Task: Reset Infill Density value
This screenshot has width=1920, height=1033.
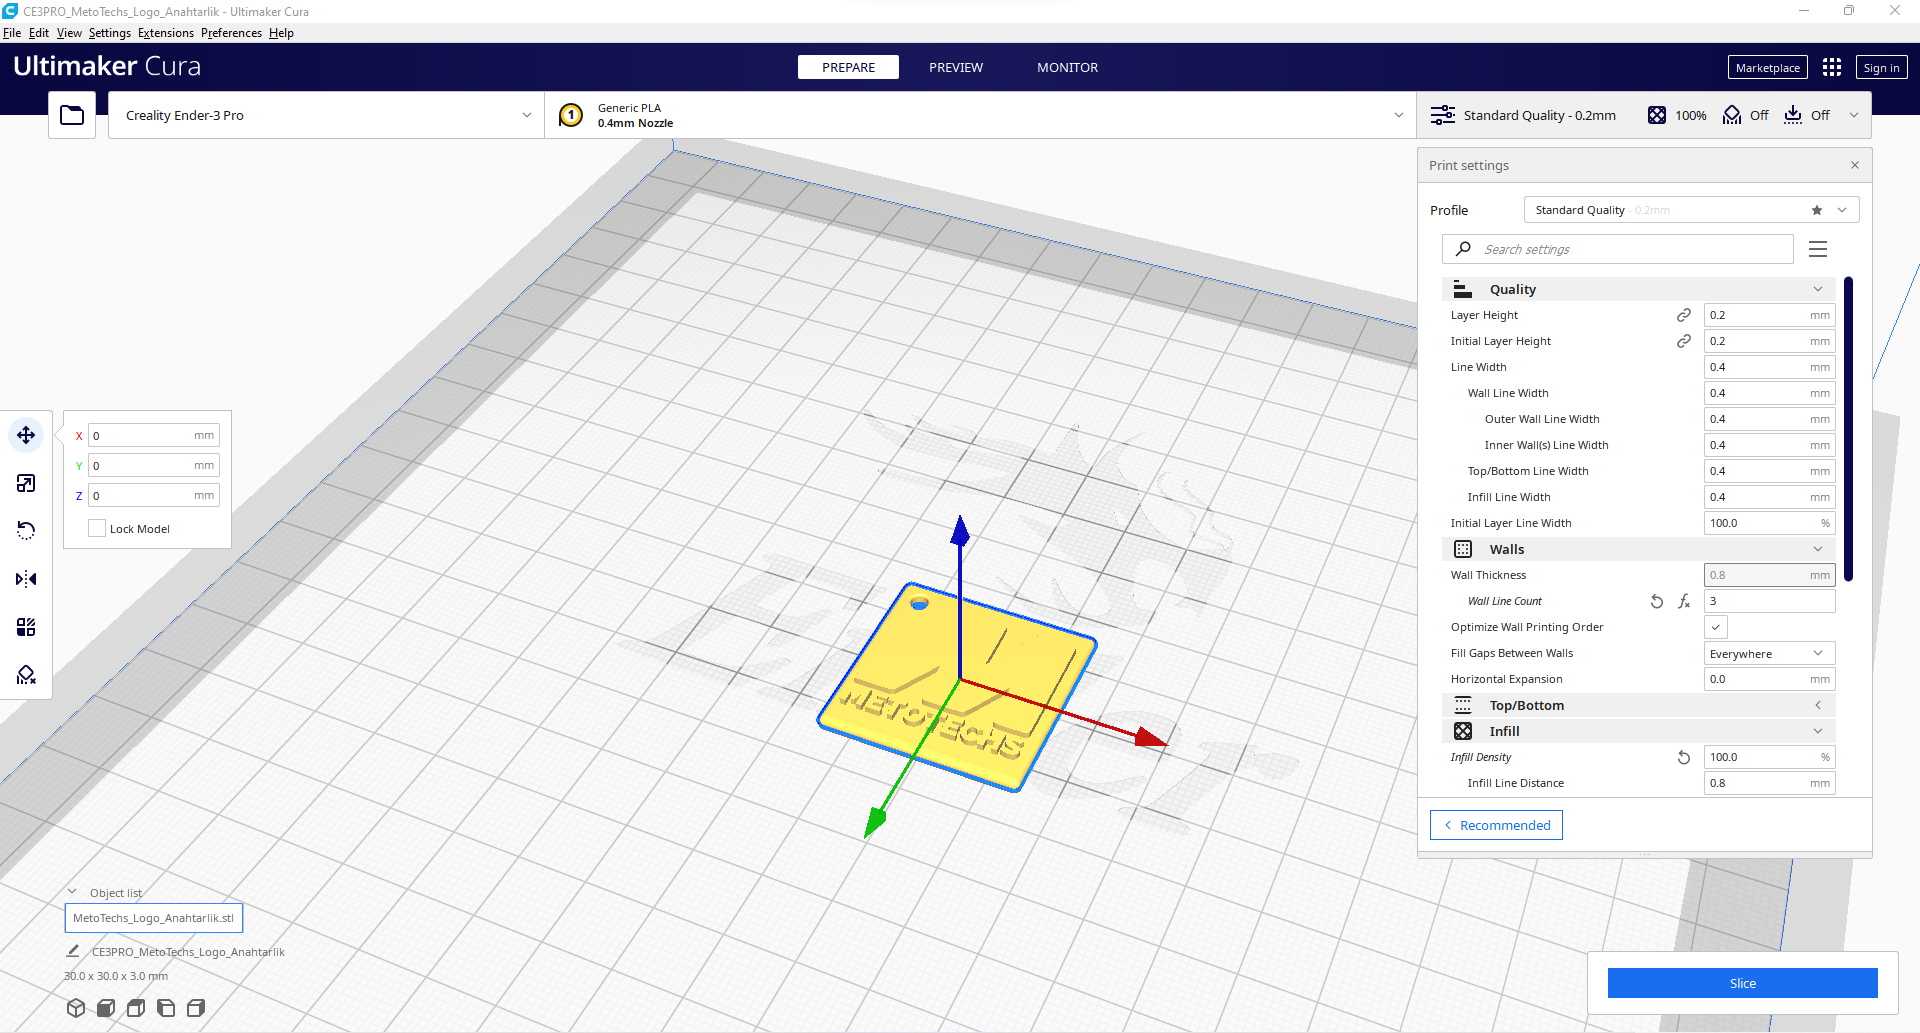Action: [x=1684, y=757]
